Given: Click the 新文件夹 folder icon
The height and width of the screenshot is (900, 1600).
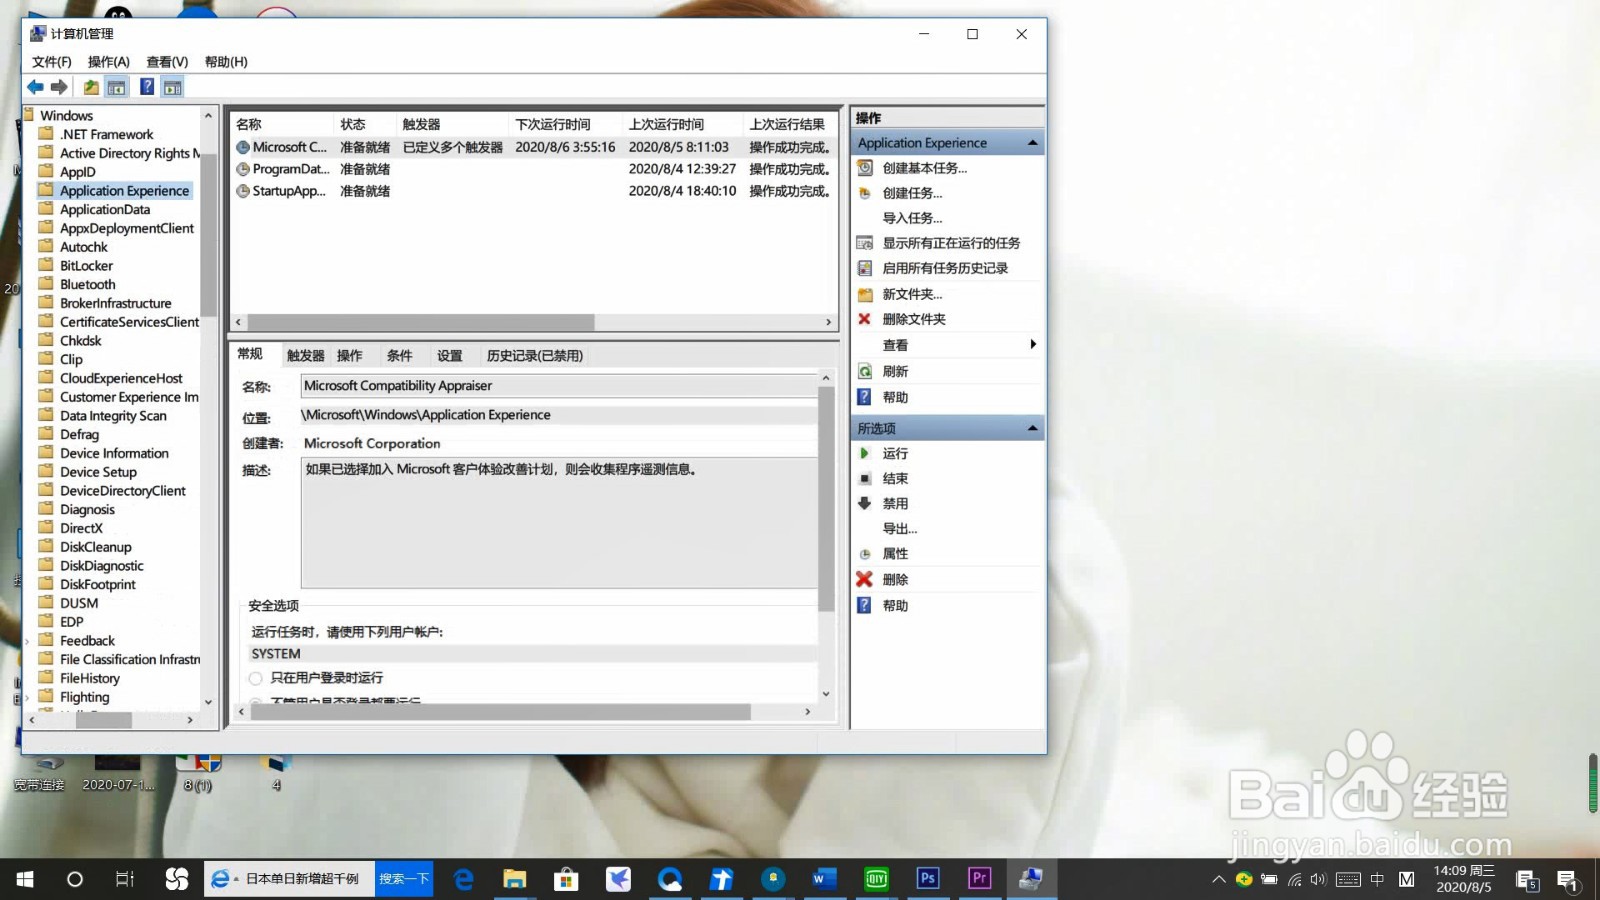Looking at the screenshot, I should (x=864, y=294).
